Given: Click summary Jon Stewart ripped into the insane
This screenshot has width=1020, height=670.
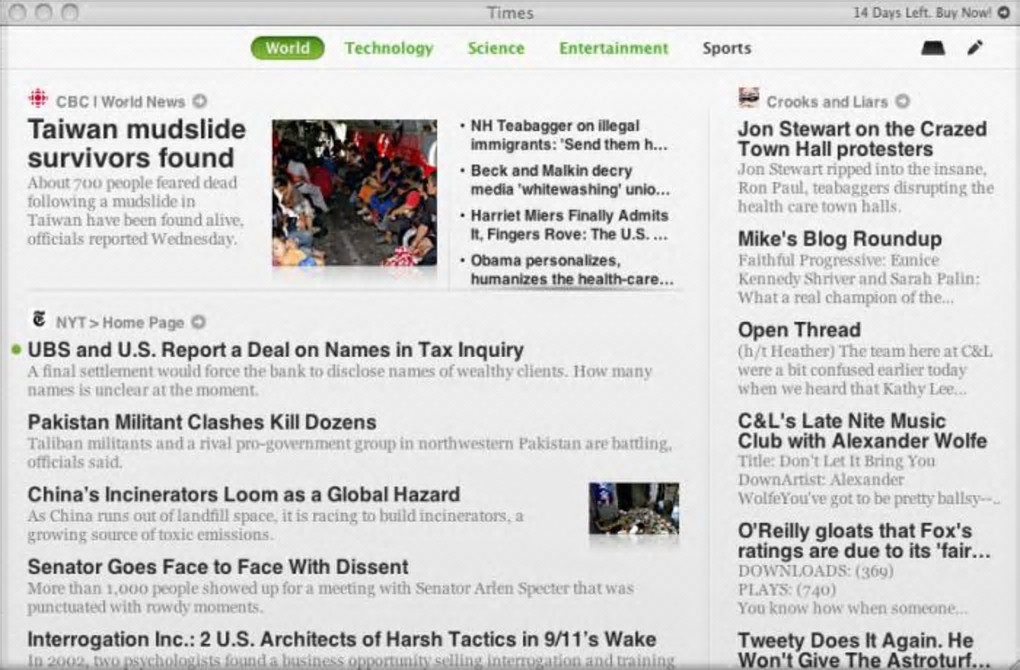Looking at the screenshot, I should [x=865, y=188].
